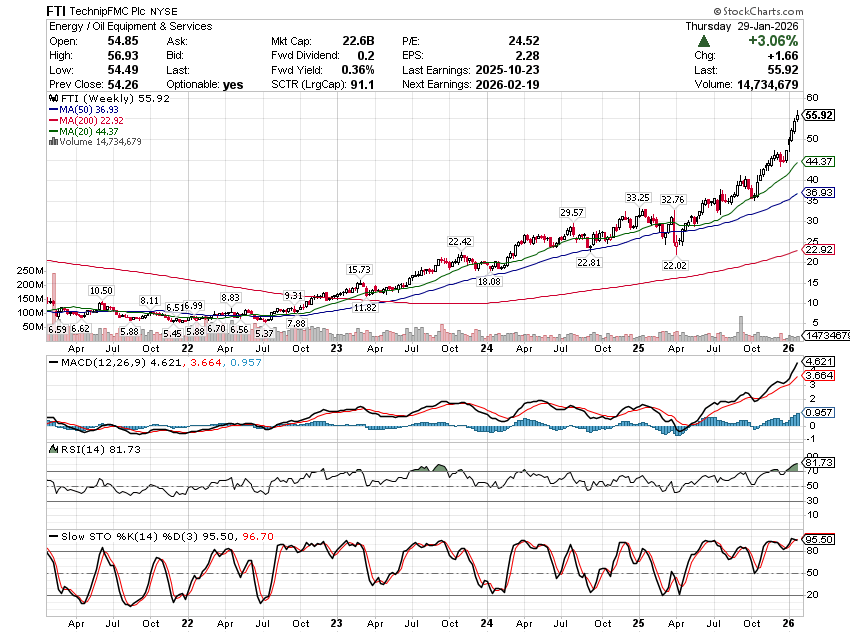Screen dimensions: 850x633
Task: Select the 33.25 peak price annotation
Action: (x=638, y=197)
